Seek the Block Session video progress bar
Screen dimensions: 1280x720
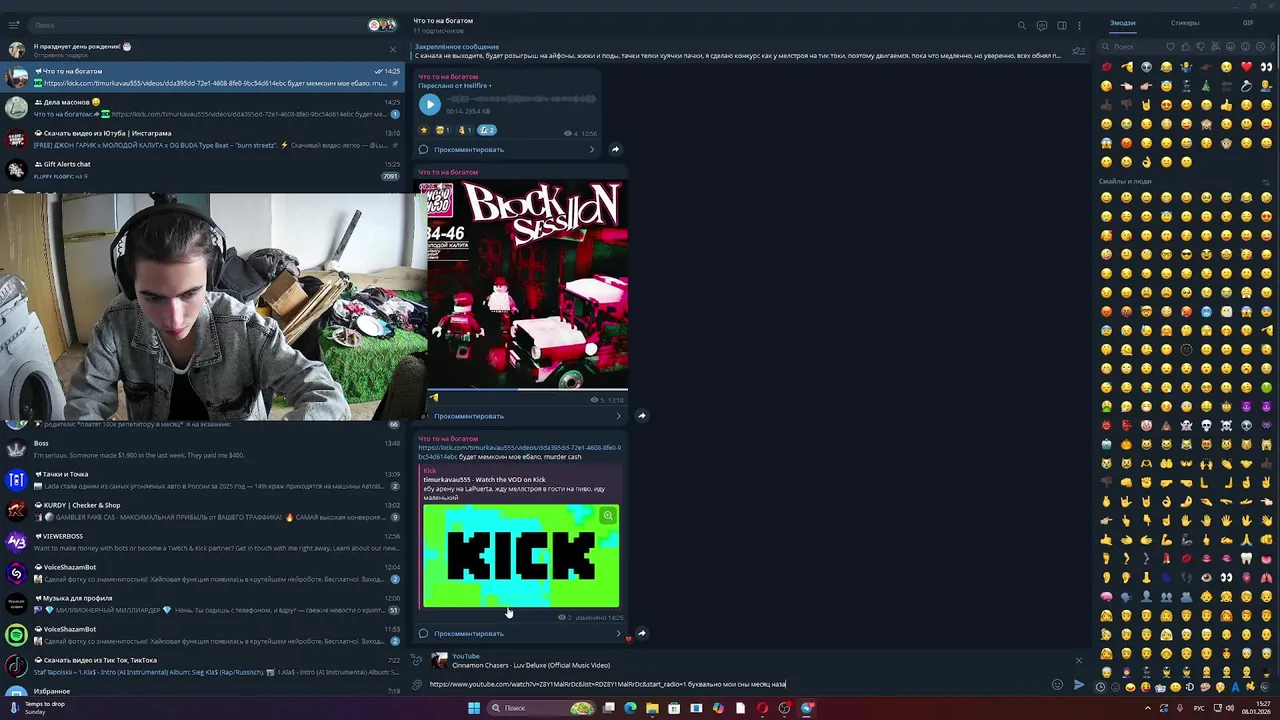527,390
